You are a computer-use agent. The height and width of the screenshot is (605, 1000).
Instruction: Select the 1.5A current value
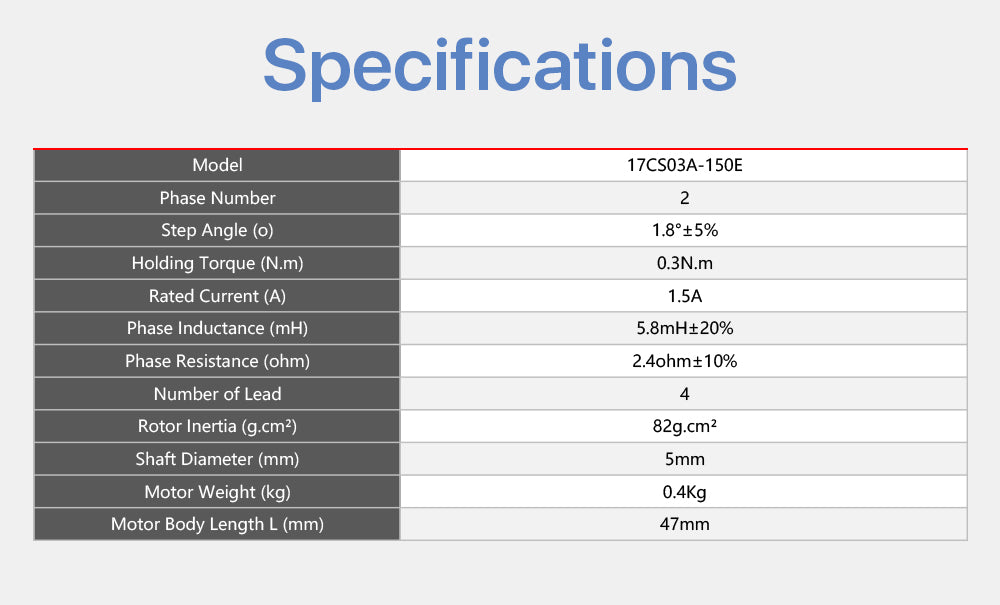tap(684, 296)
